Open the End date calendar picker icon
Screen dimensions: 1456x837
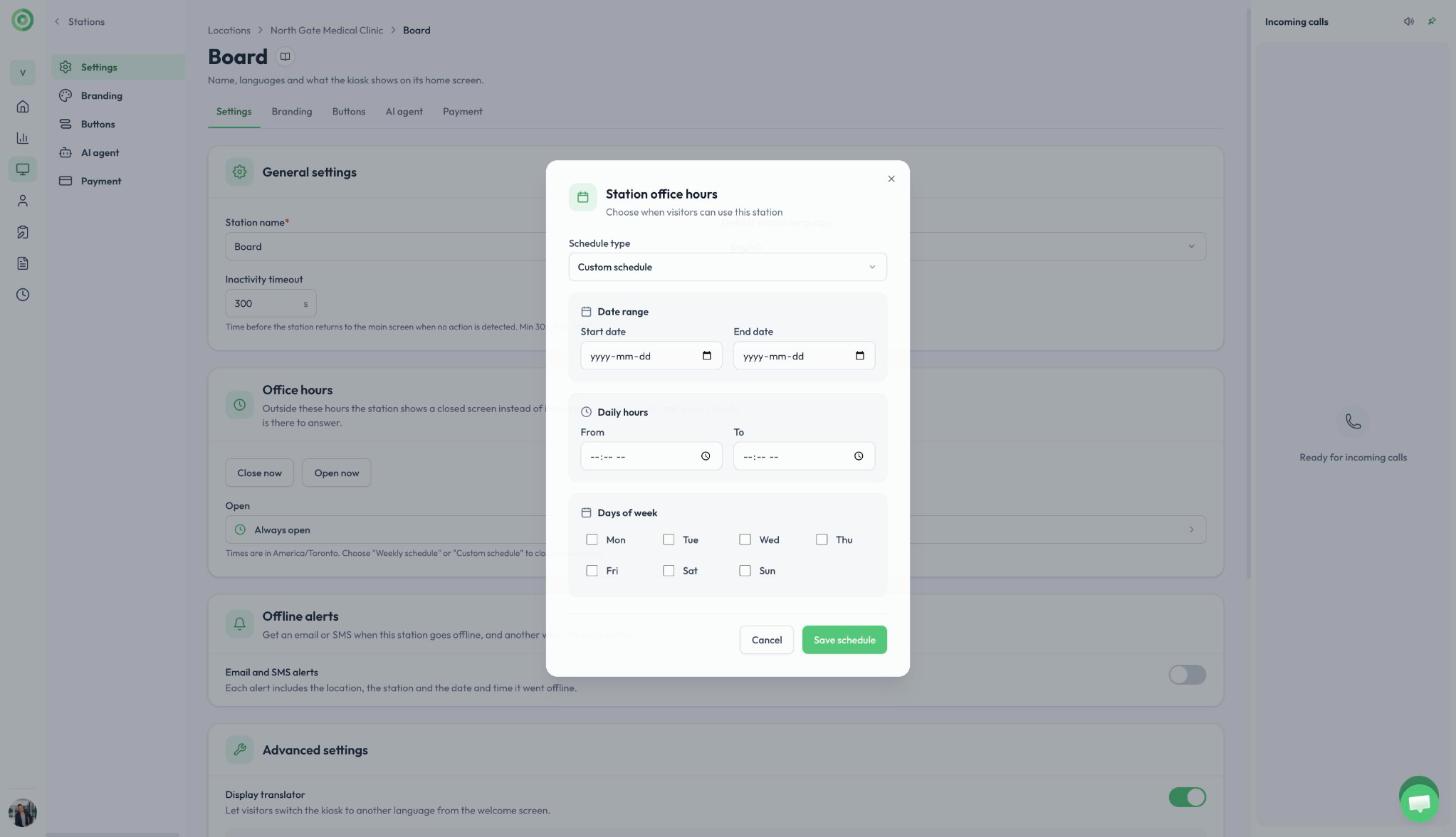[860, 356]
